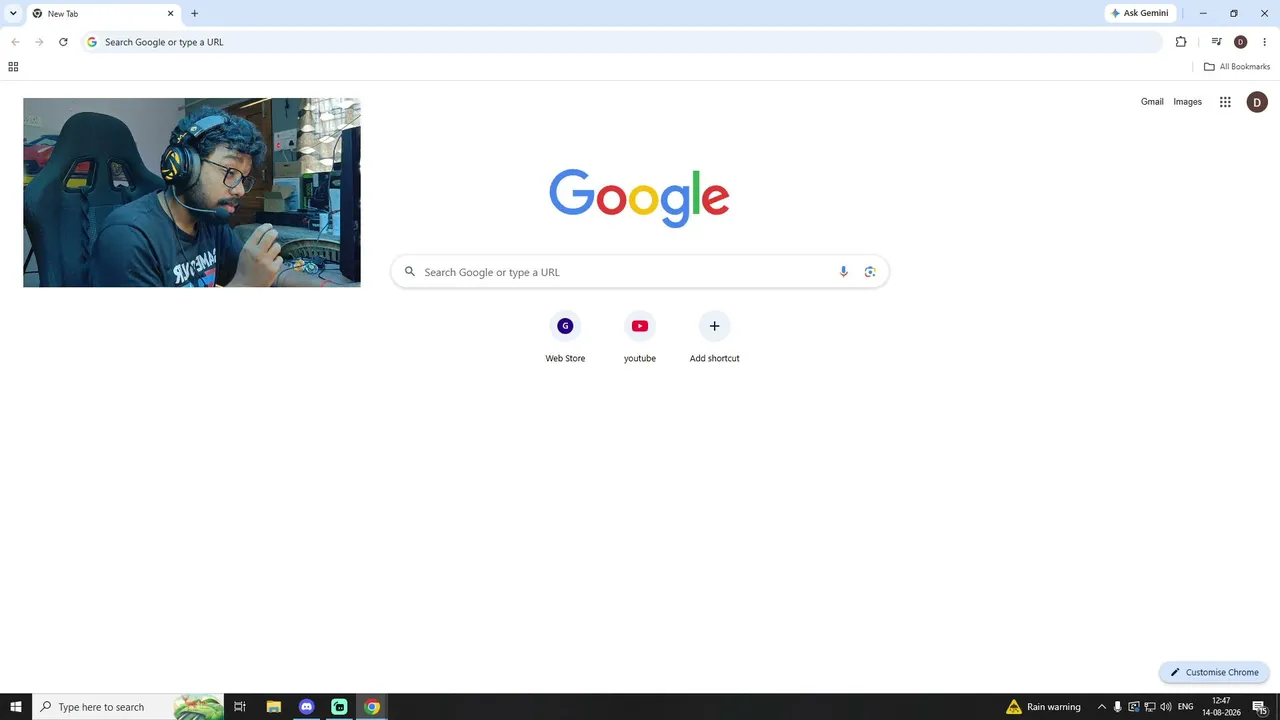
Task: Open the media controls icon
Action: pos(1216,42)
